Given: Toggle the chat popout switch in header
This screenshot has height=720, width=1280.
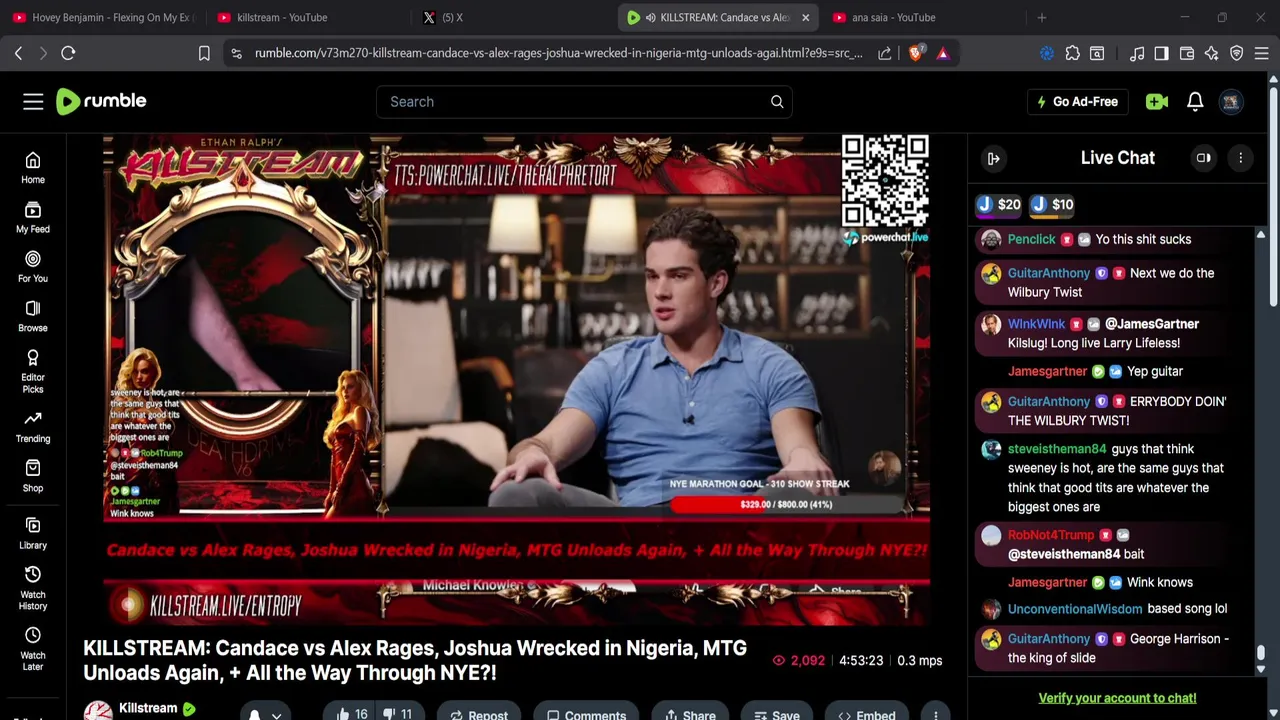Looking at the screenshot, I should pyautogui.click(x=1204, y=158).
